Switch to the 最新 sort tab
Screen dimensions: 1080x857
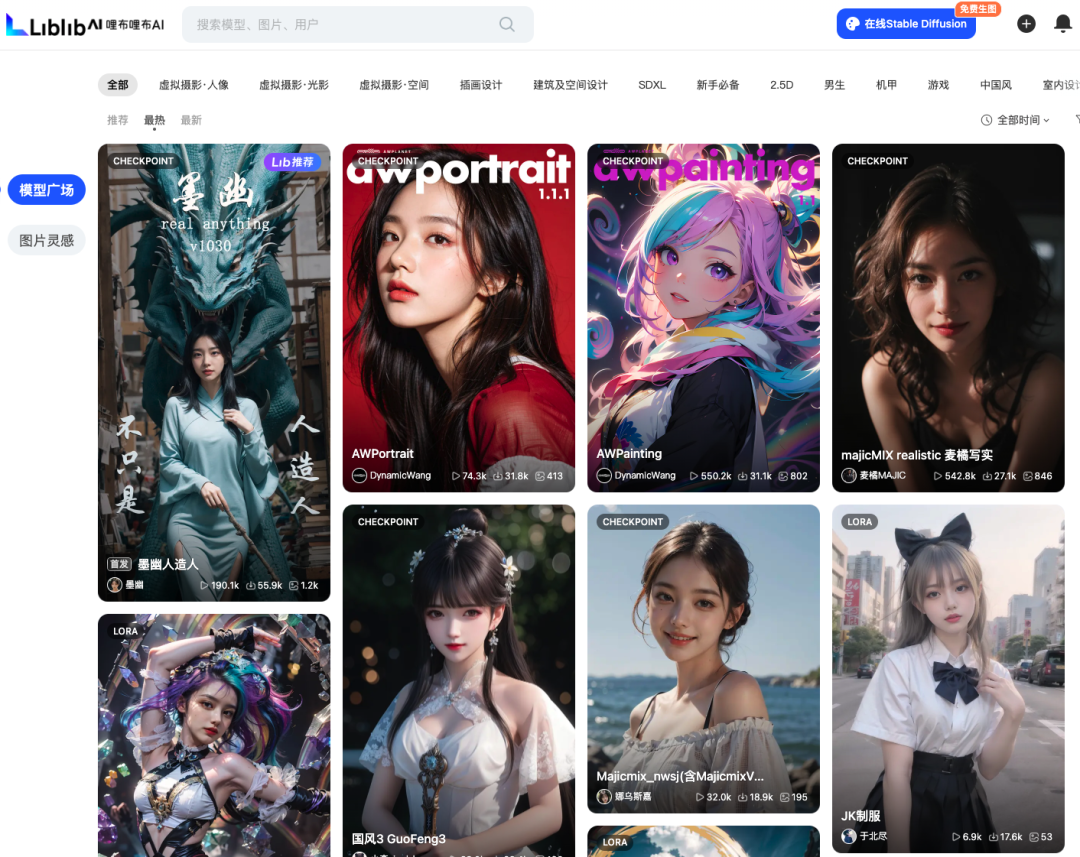click(x=190, y=119)
